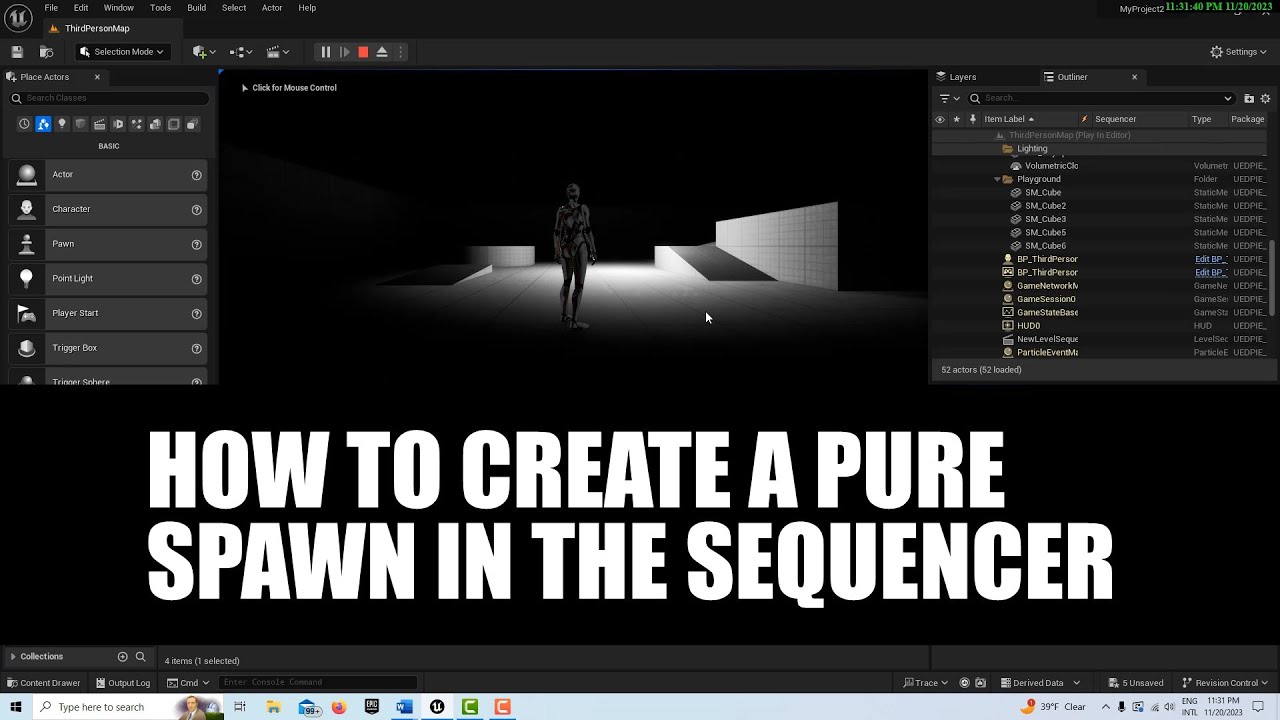Expand the Collections section

tap(13, 657)
